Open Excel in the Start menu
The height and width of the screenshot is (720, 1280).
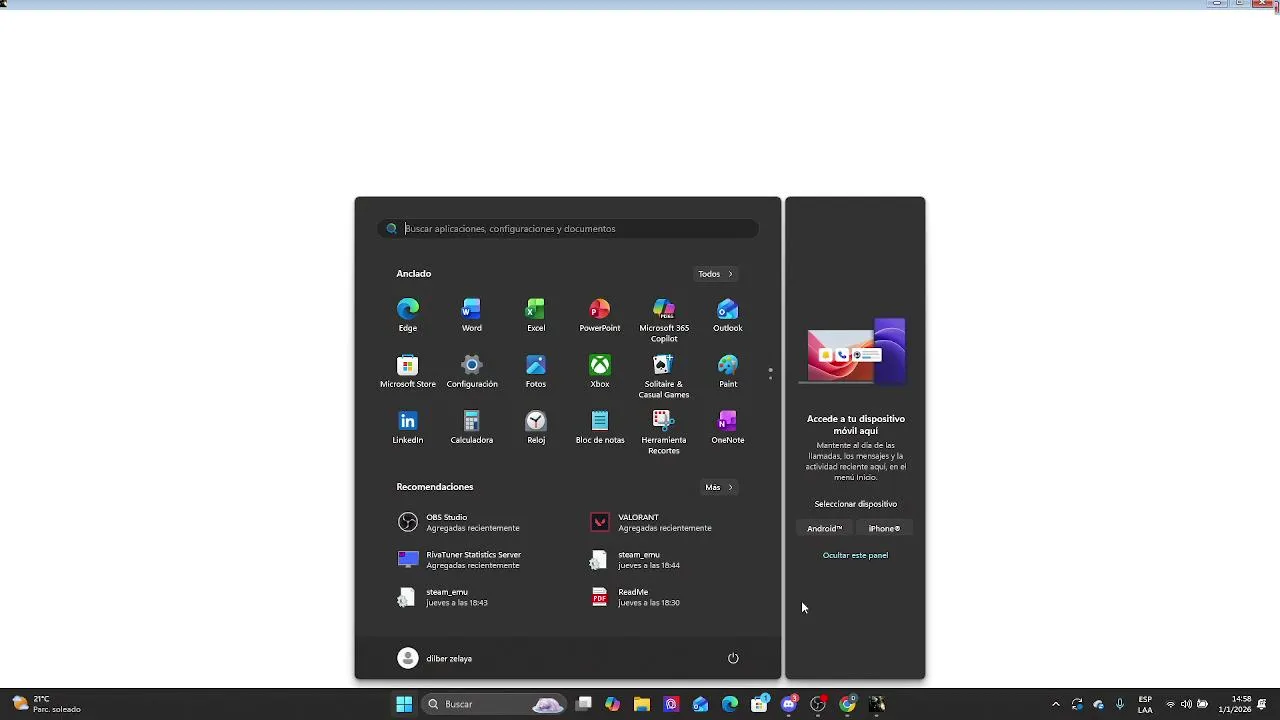[536, 315]
